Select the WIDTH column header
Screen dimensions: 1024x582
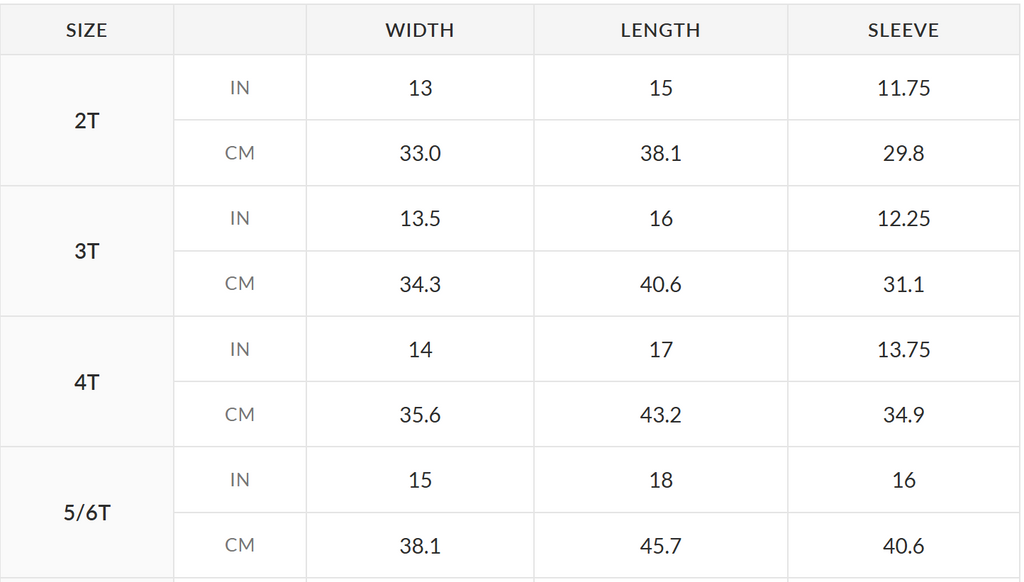click(x=420, y=30)
